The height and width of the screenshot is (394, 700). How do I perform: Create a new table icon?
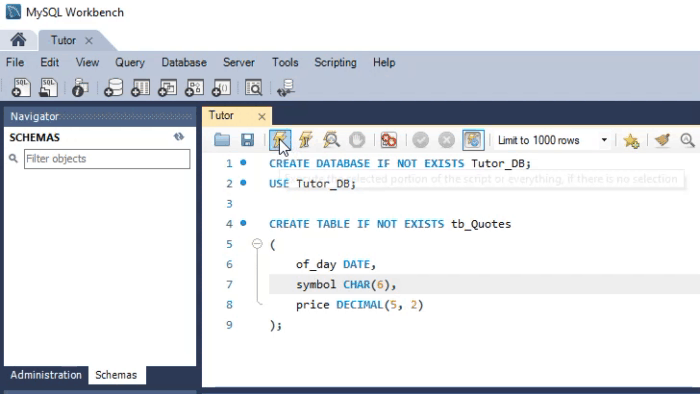point(140,88)
